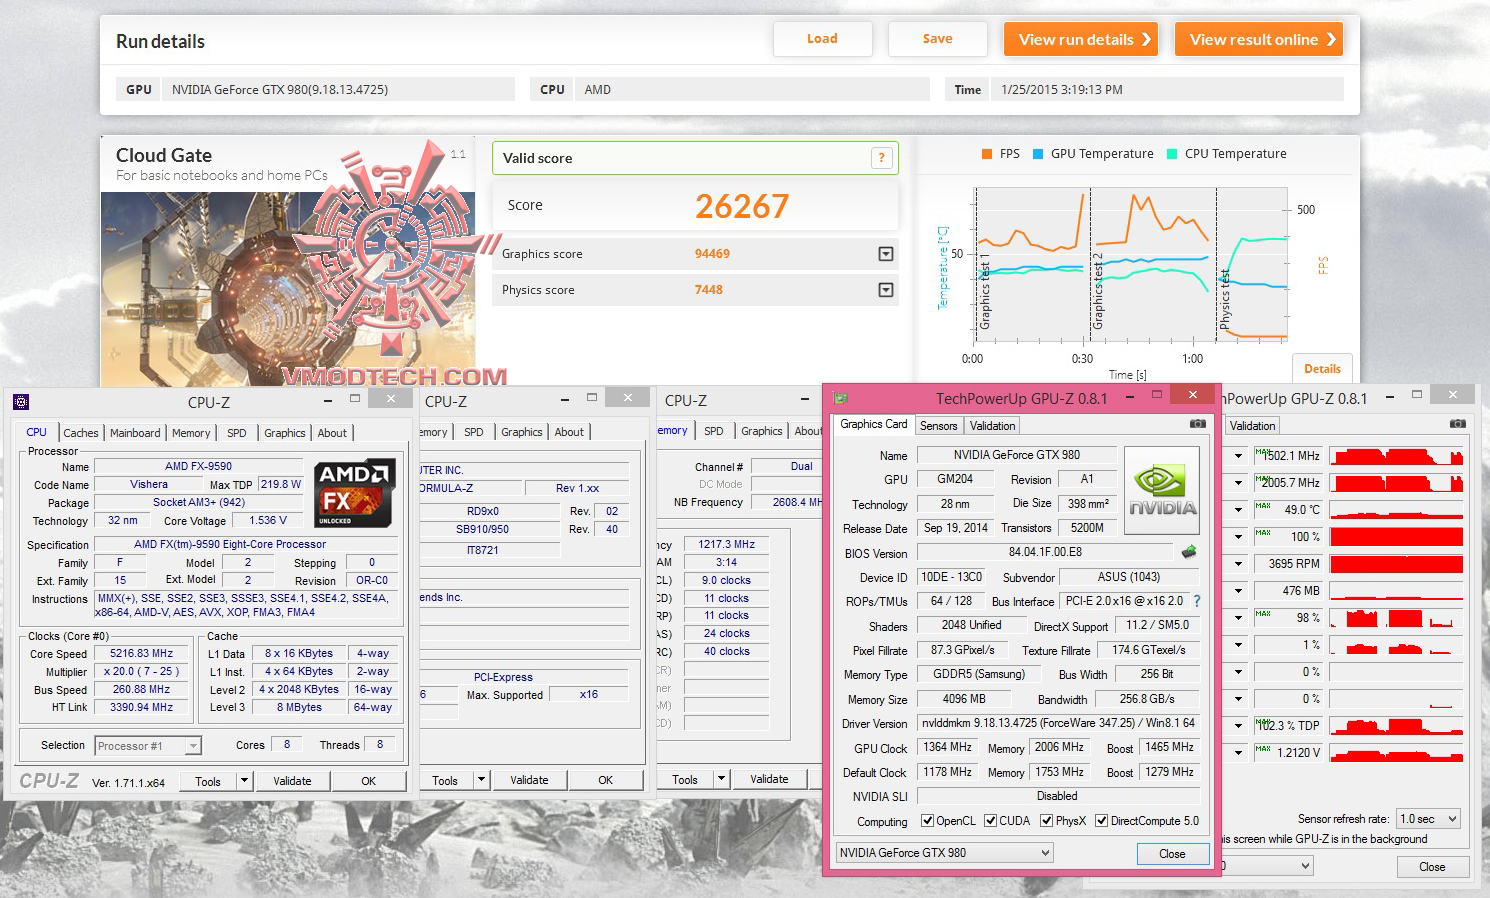Click the CPU-Z app icon in first window
The width and height of the screenshot is (1490, 898).
tap(21, 402)
